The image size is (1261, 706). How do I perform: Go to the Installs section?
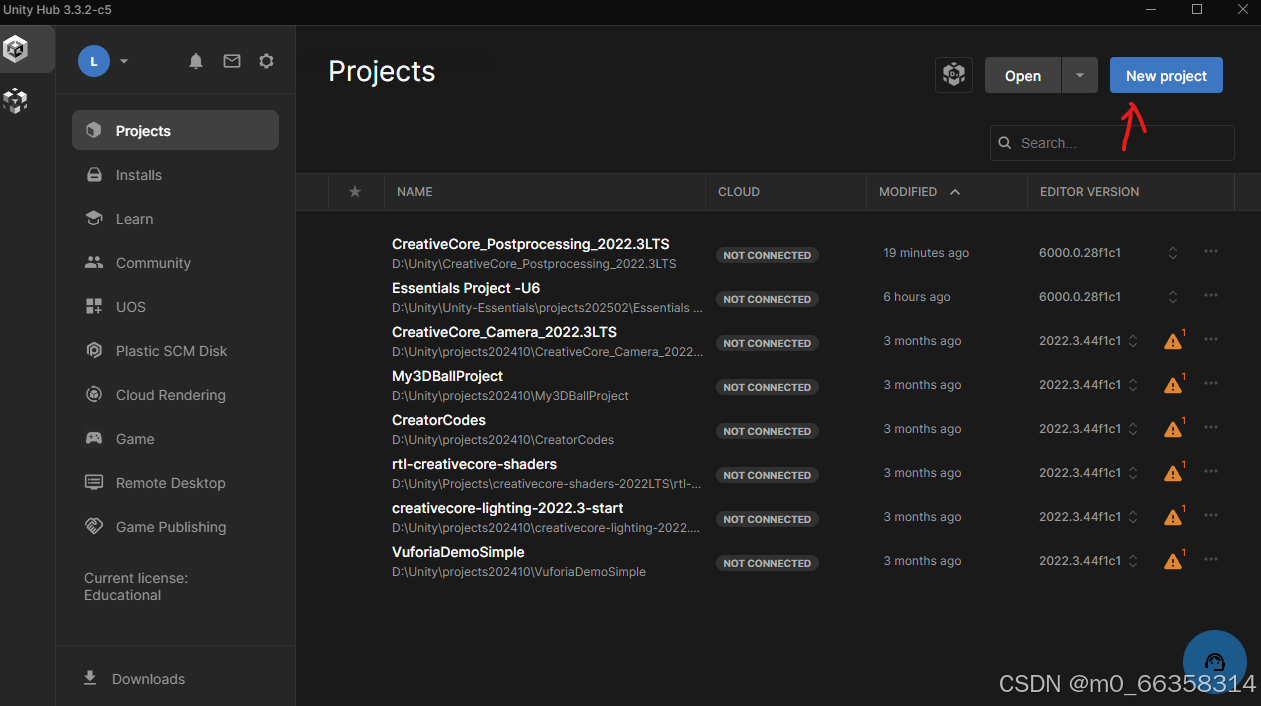tap(175, 175)
